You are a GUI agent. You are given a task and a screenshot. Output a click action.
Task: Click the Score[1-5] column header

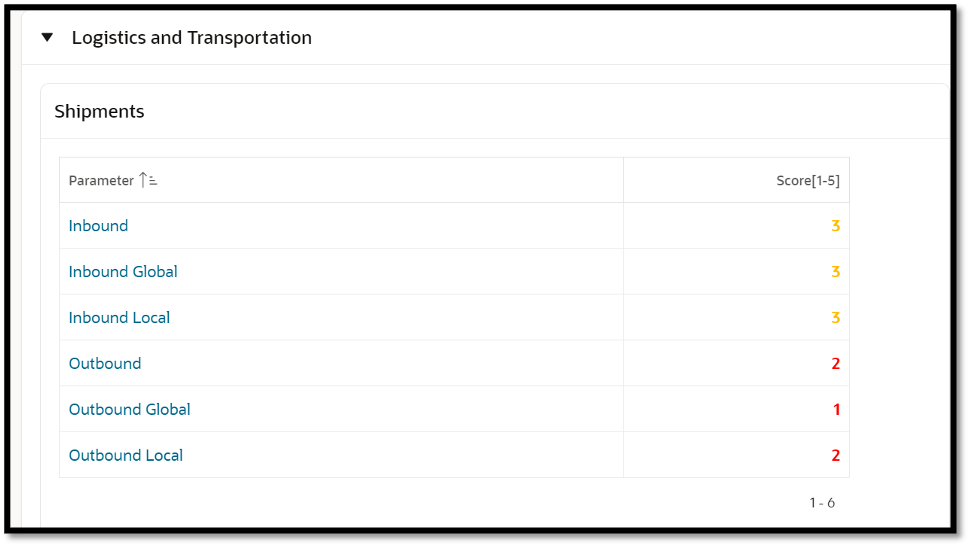[807, 181]
